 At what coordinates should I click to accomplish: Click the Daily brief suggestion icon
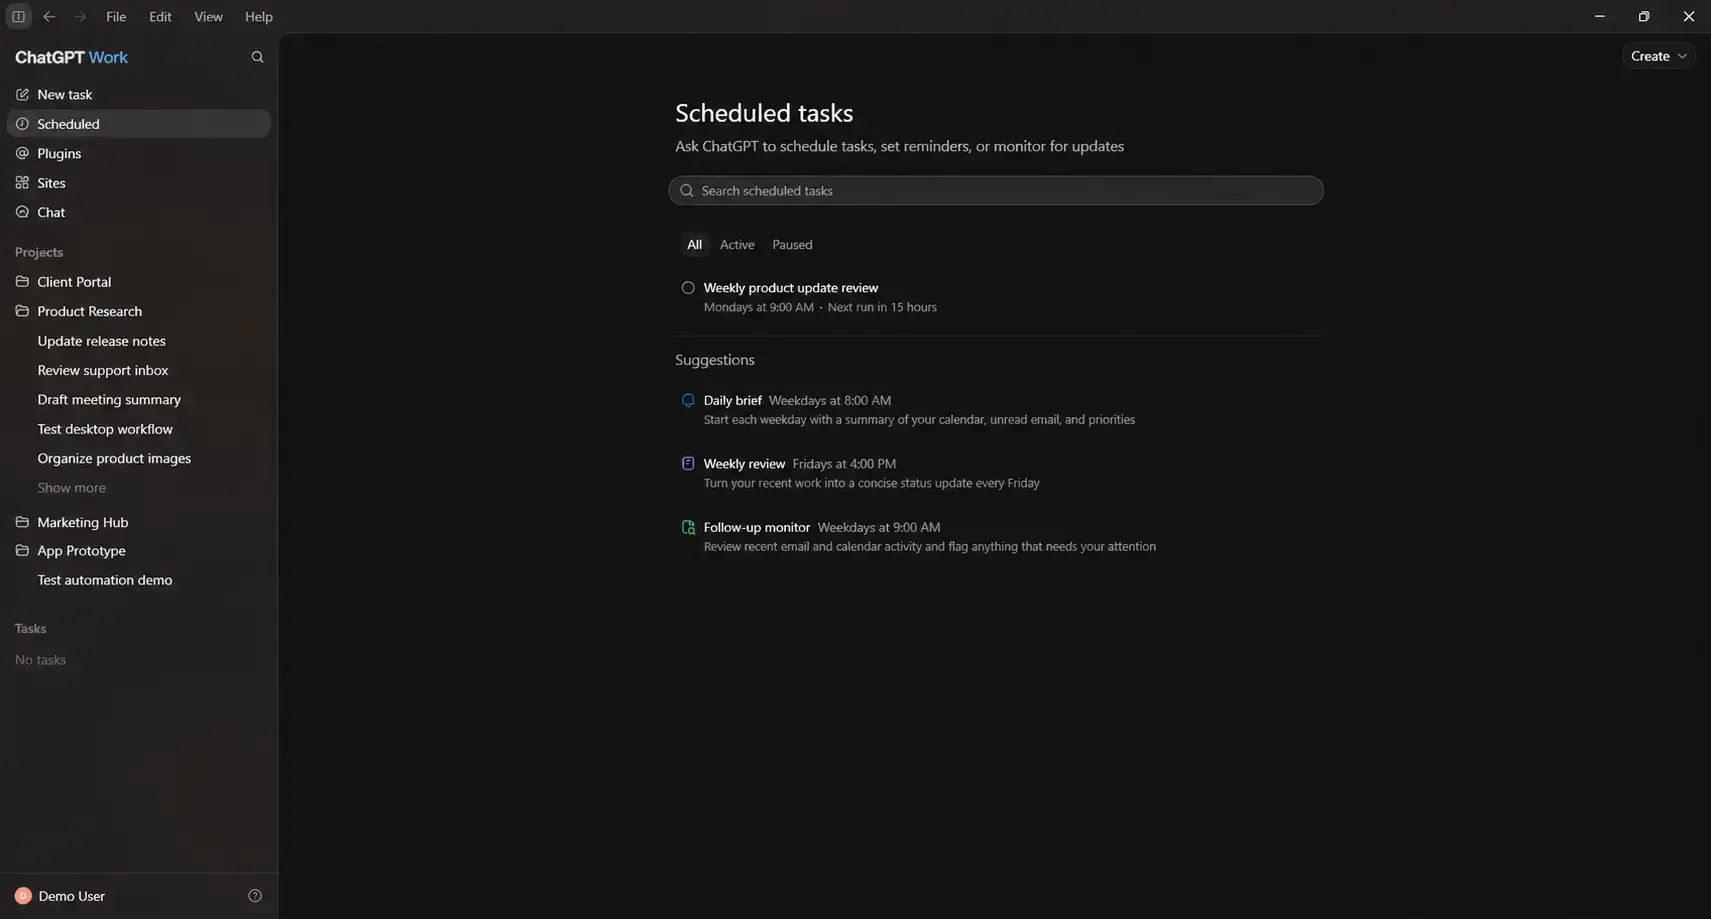tap(688, 400)
